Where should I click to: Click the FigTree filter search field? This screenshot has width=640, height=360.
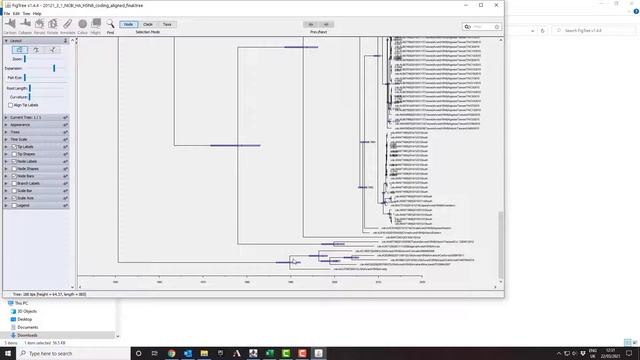(482, 27)
